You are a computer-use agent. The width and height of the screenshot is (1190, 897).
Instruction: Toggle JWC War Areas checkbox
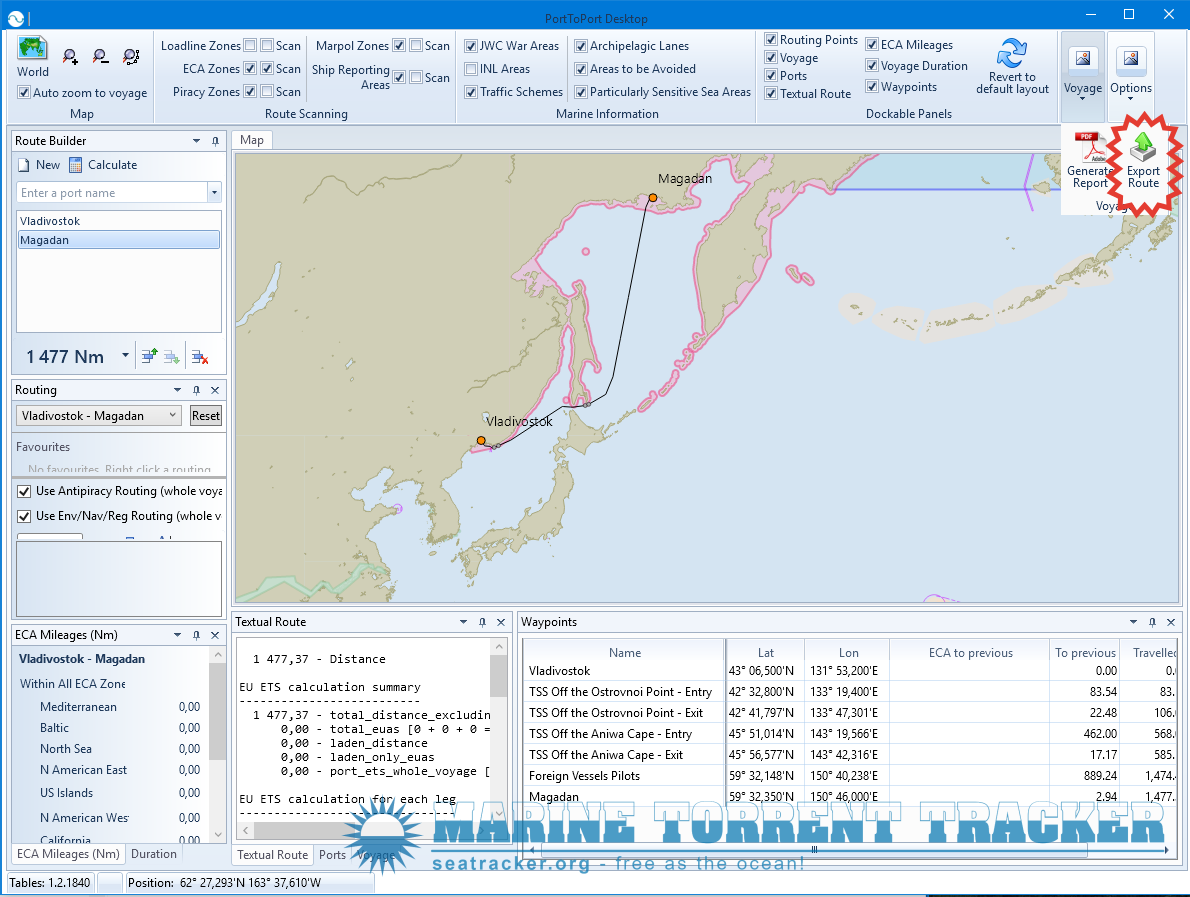coord(471,46)
